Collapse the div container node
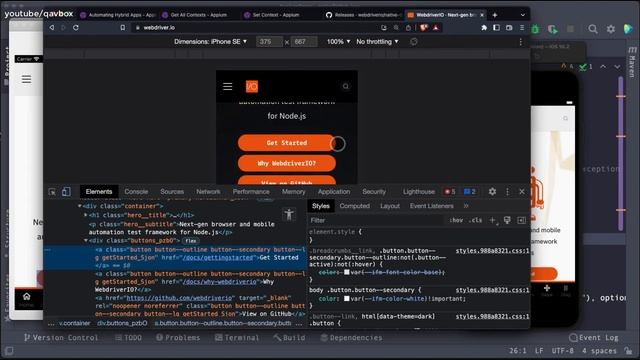Screen dimensions: 640x360 [x=80, y=206]
